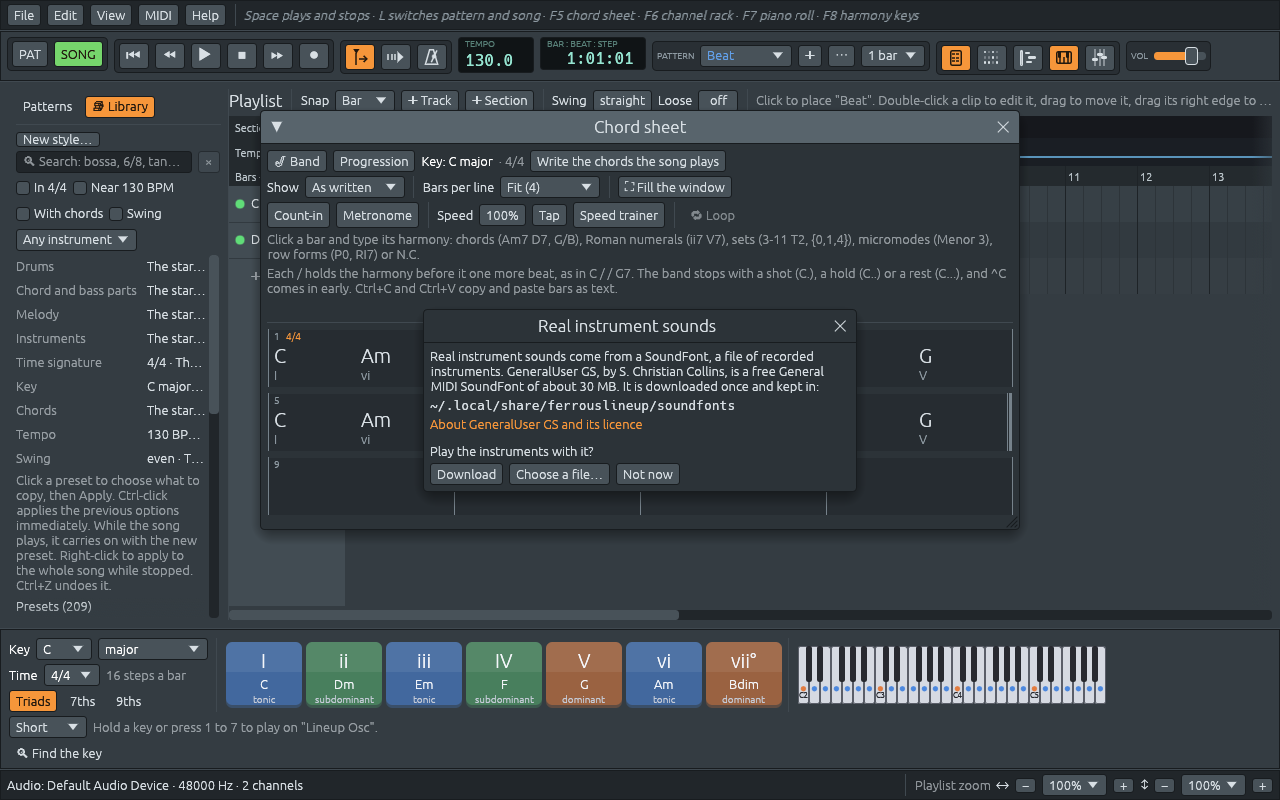
Task: Stop playback with the stop button
Action: (241, 56)
